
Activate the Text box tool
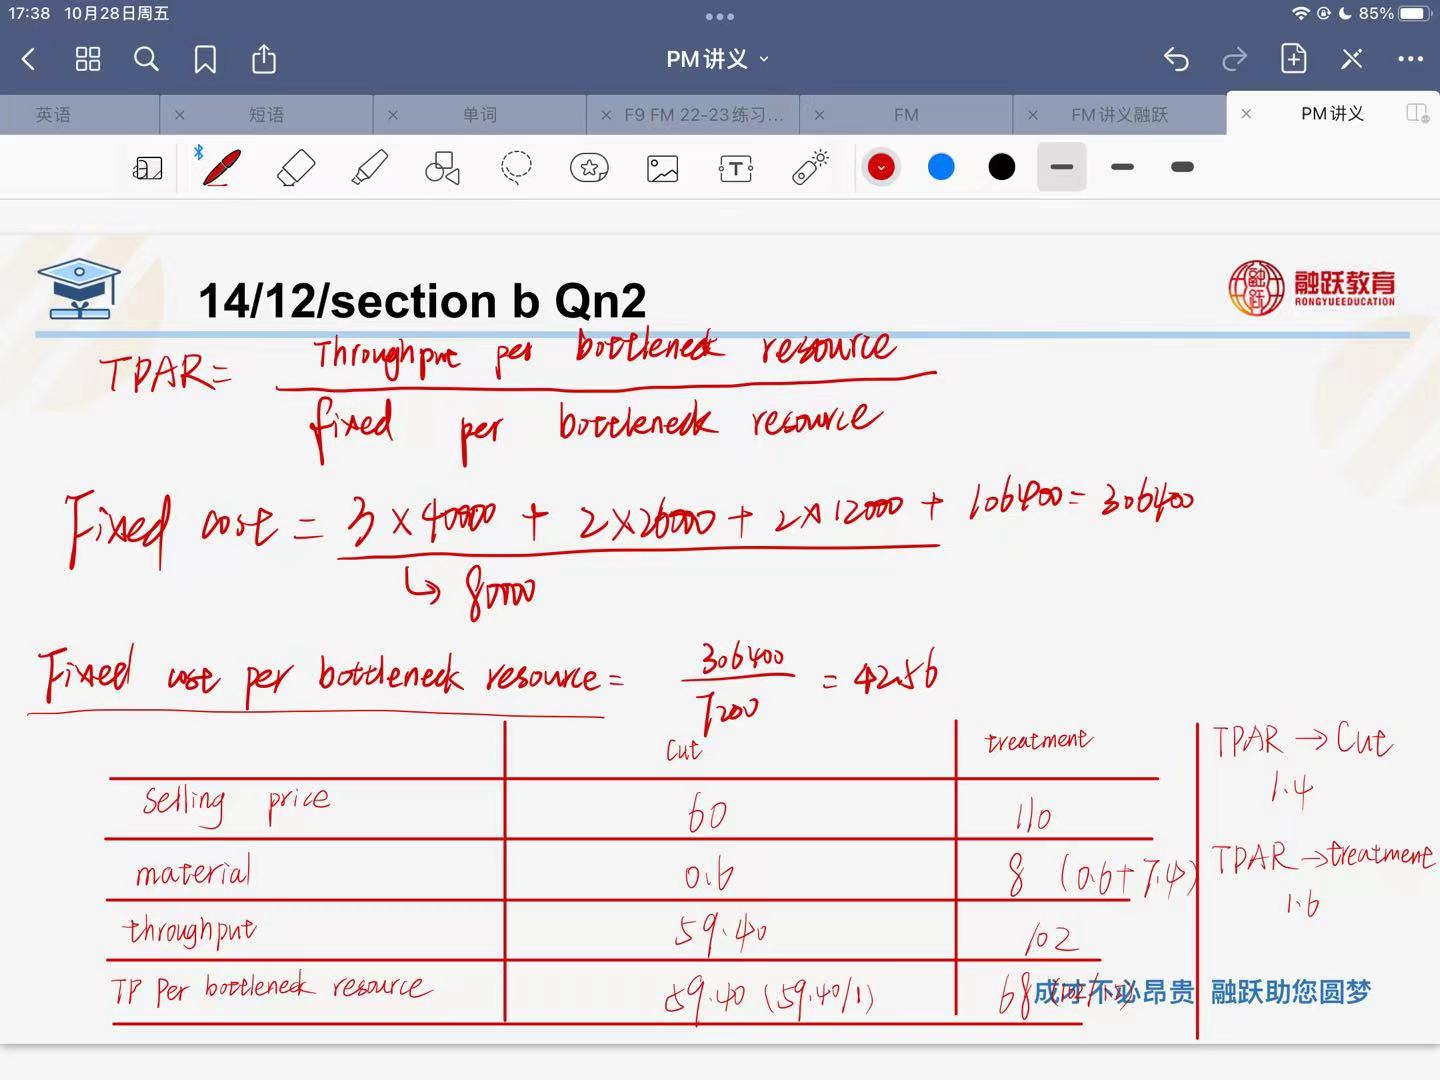(x=736, y=168)
